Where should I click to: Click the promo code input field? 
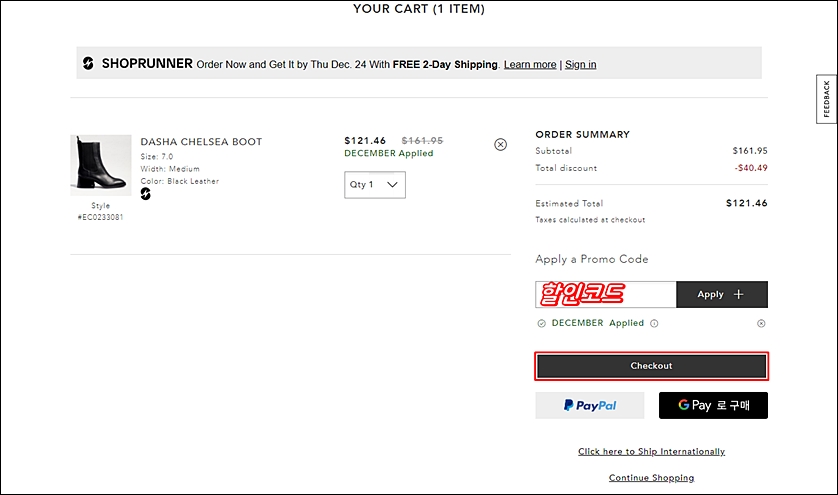point(606,295)
